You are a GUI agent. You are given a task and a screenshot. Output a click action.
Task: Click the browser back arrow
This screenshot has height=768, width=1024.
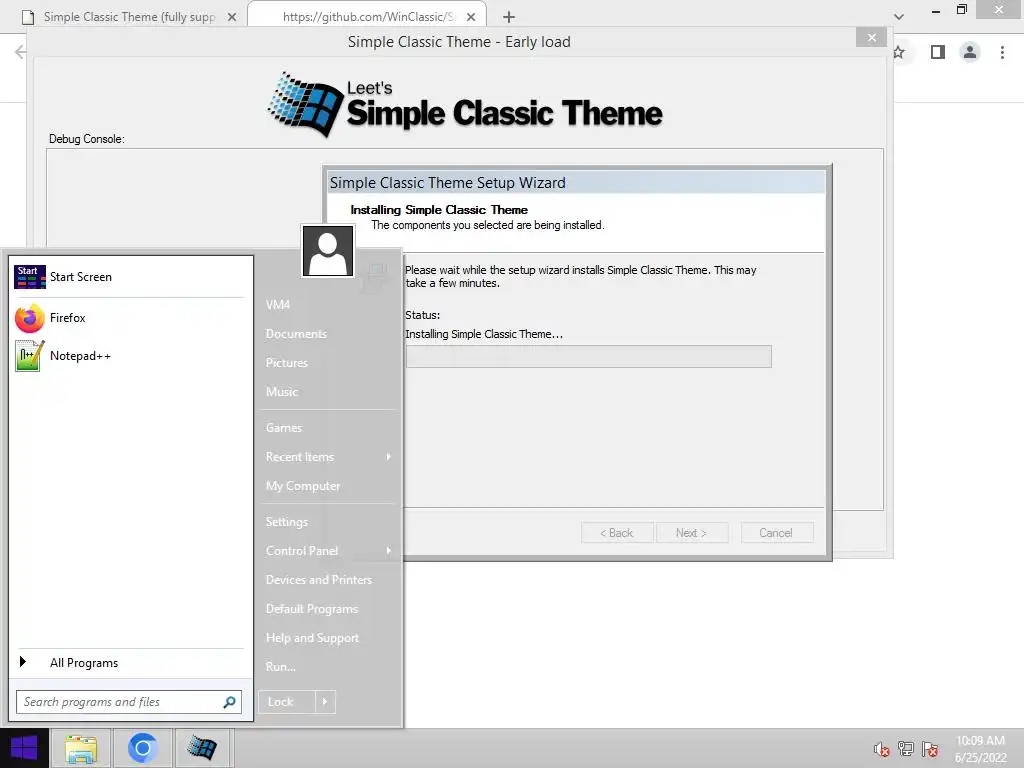[x=21, y=52]
